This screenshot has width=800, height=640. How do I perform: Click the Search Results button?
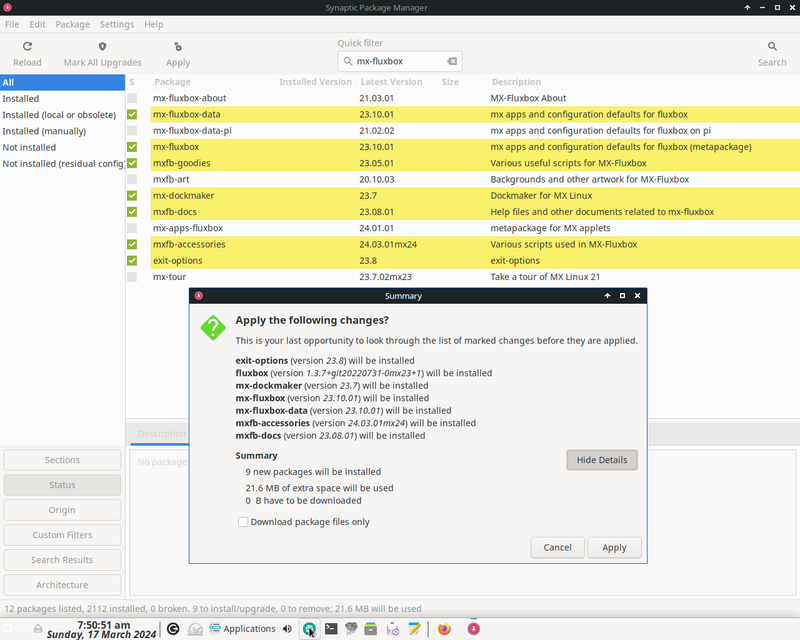62,560
